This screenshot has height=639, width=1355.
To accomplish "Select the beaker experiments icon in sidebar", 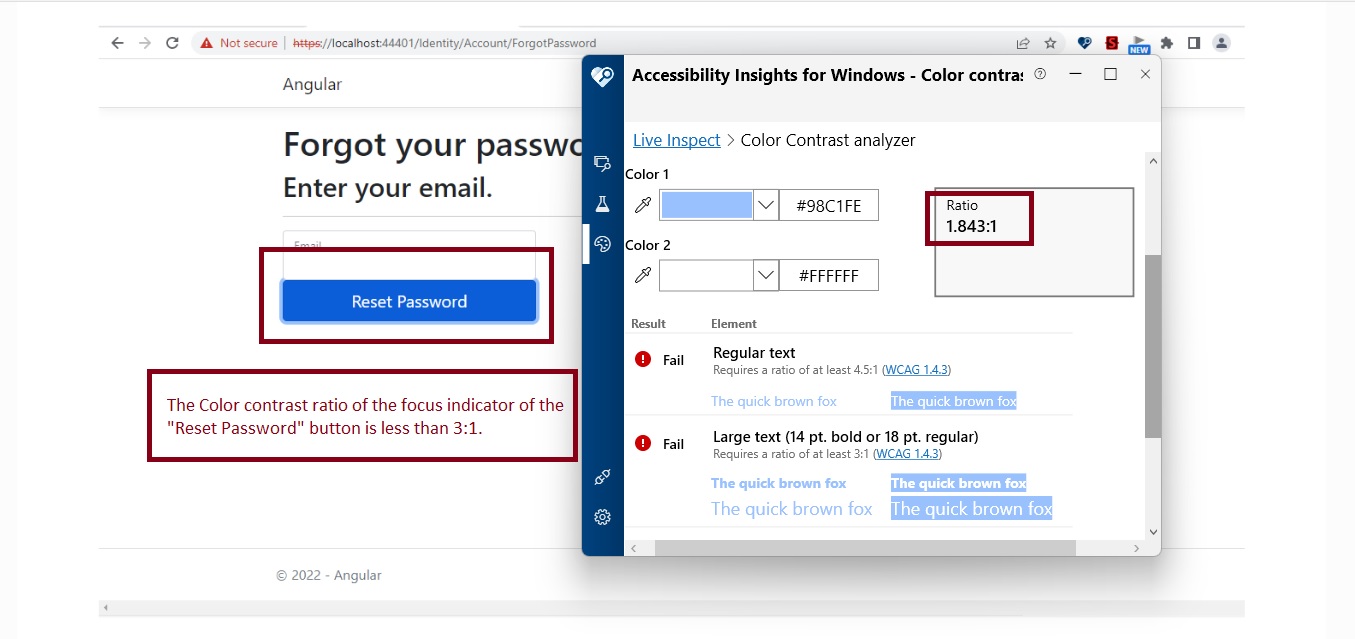I will tap(602, 204).
